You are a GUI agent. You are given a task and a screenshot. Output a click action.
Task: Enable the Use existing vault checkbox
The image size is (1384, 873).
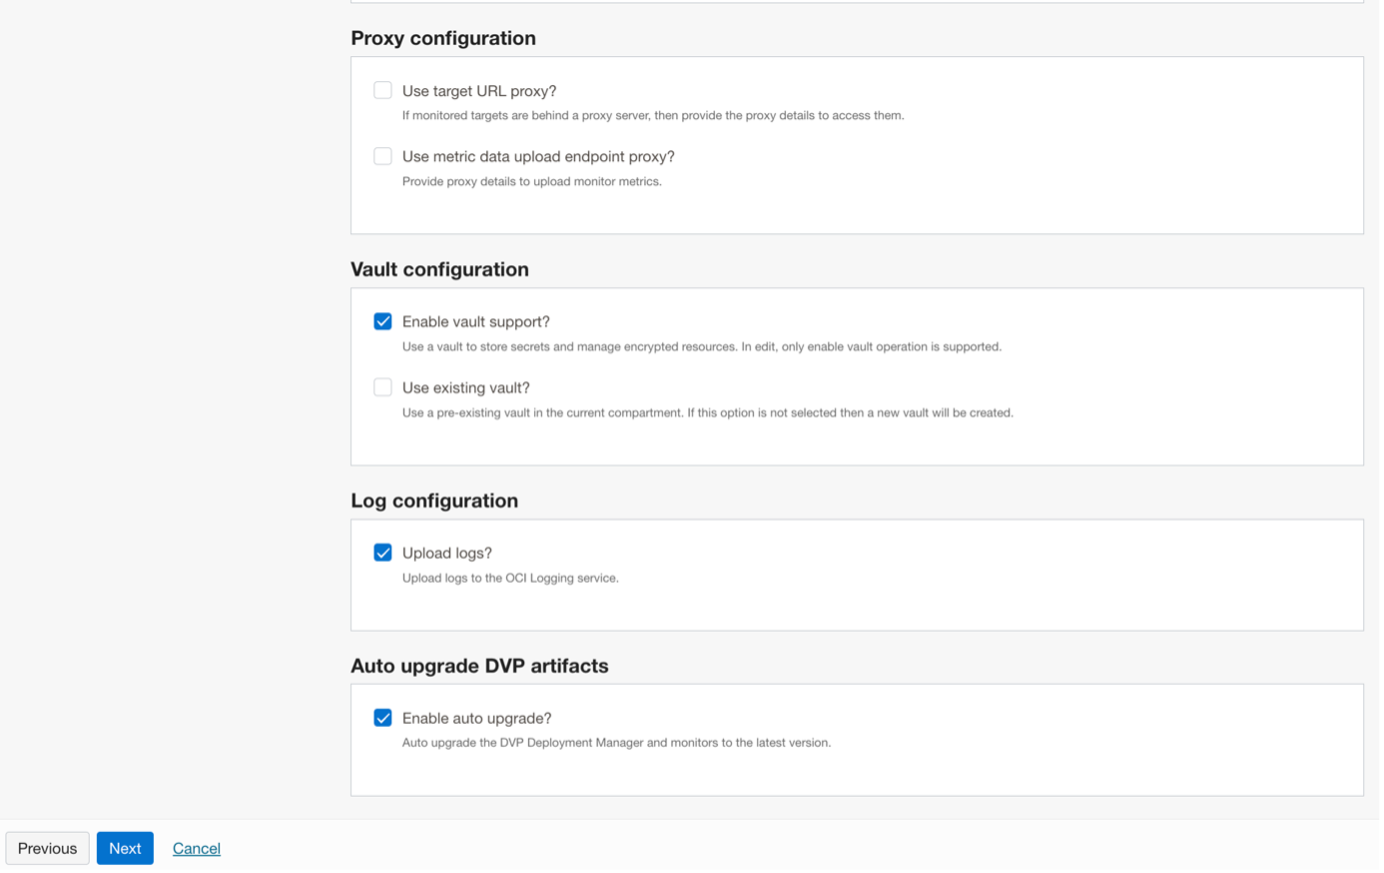coord(383,387)
